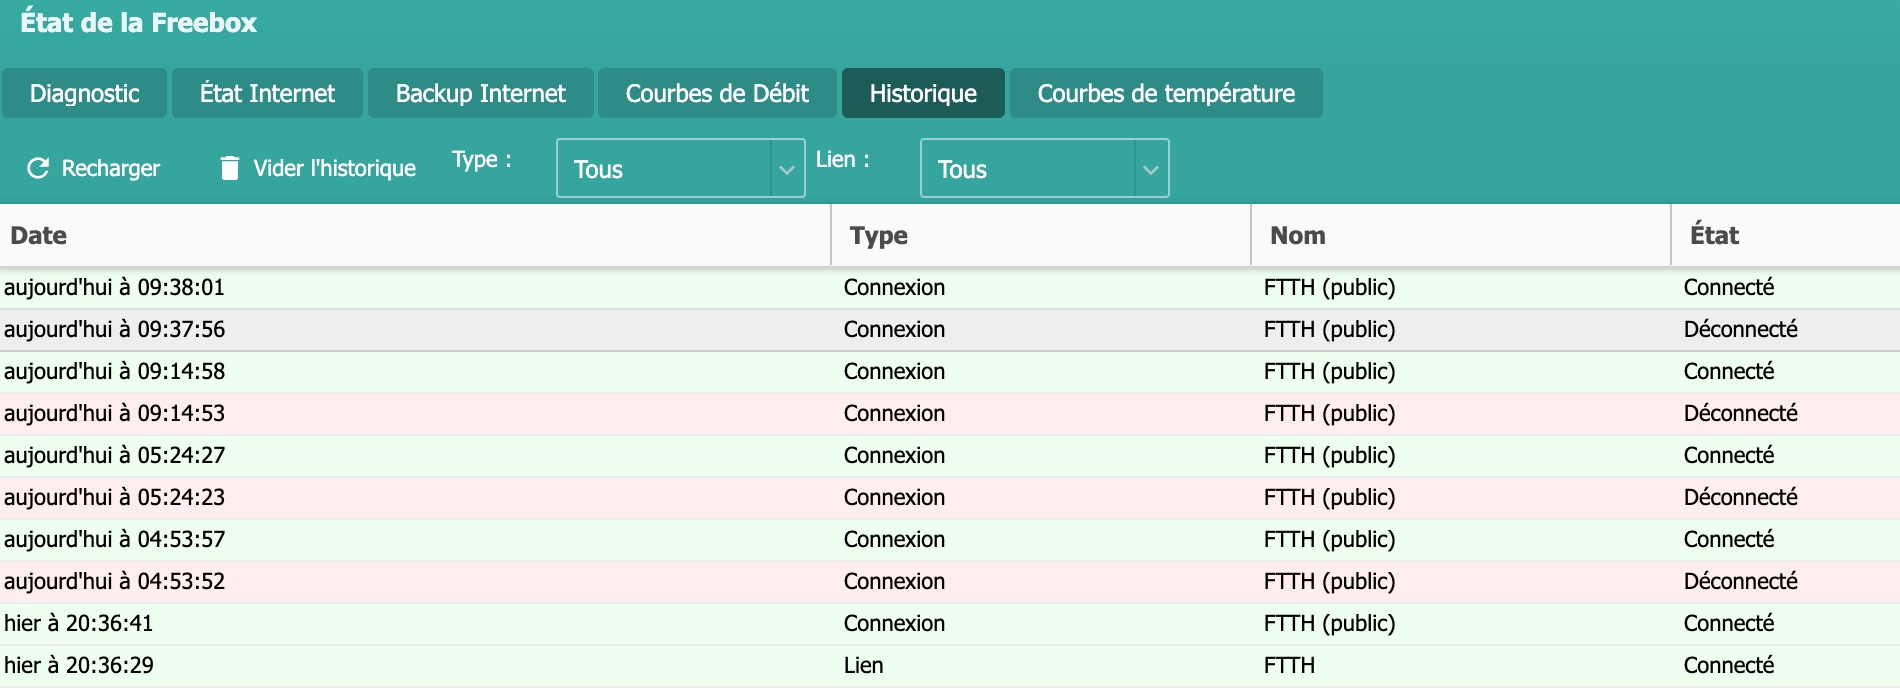The height and width of the screenshot is (696, 1900).
Task: Click the Type column header
Action: click(878, 235)
